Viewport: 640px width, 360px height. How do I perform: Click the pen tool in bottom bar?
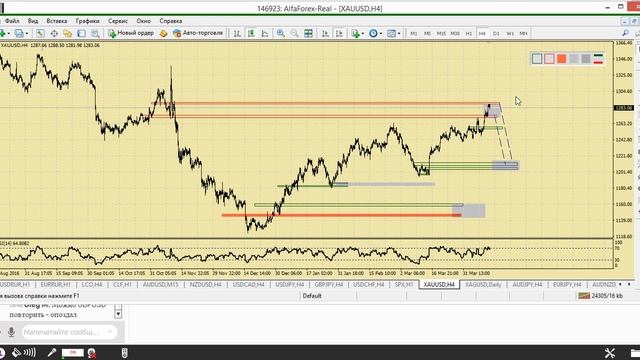point(51,353)
